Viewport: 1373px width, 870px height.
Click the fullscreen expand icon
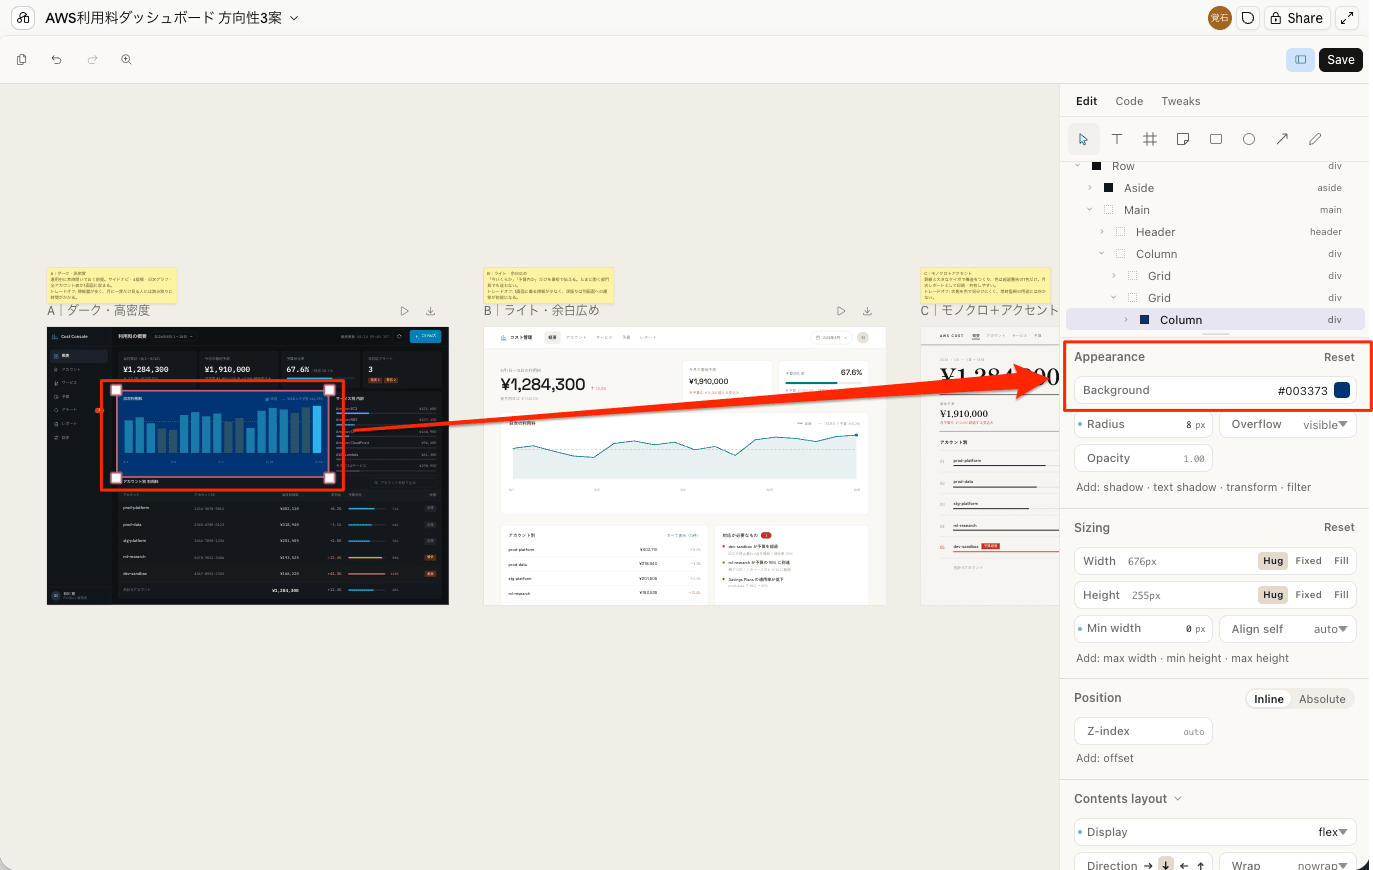1347,18
